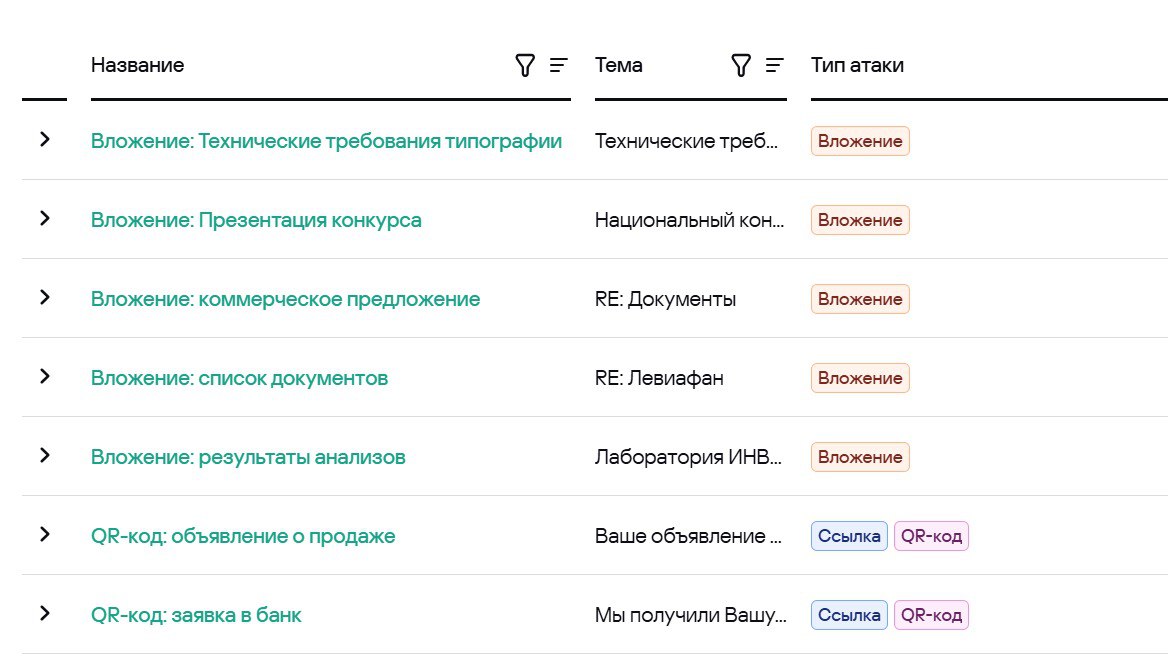Expand the заявка в банк row
Screen dimensions: 1168x660
pyautogui.click(x=44, y=614)
